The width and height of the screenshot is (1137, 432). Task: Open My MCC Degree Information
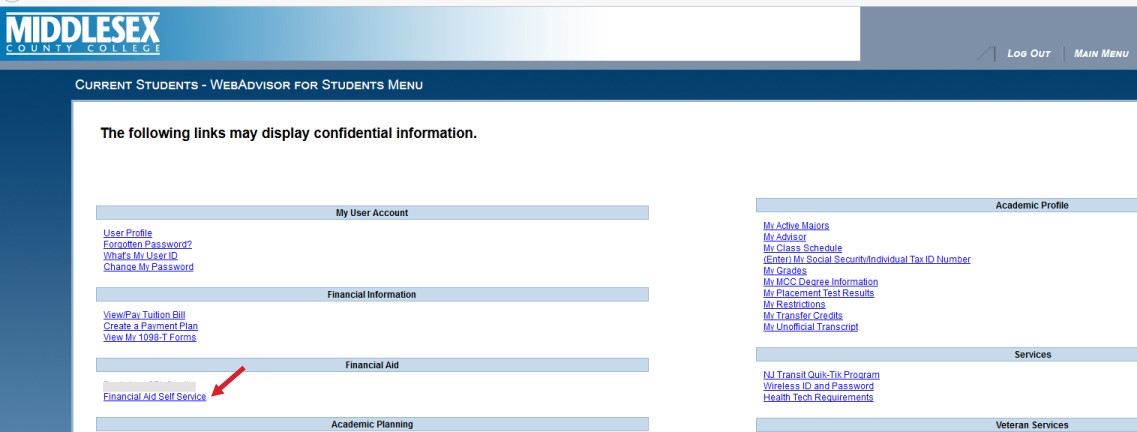pos(820,282)
